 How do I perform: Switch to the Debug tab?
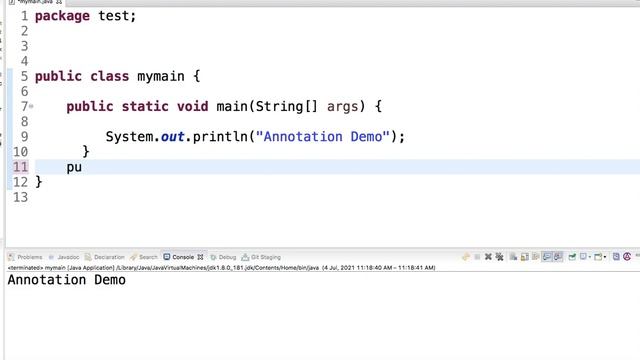point(227,257)
